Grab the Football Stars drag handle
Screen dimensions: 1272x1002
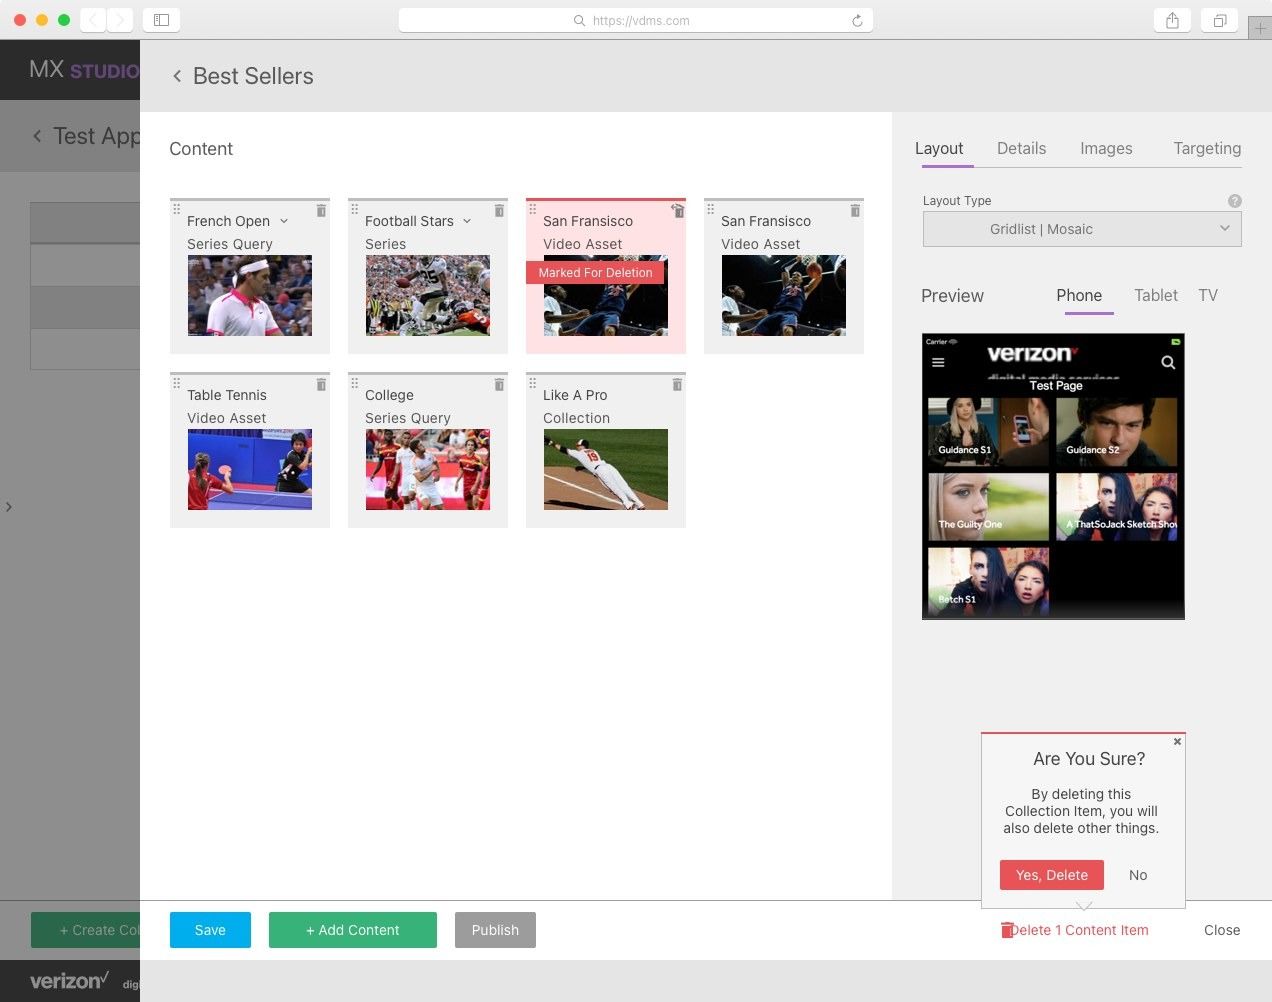[355, 209]
